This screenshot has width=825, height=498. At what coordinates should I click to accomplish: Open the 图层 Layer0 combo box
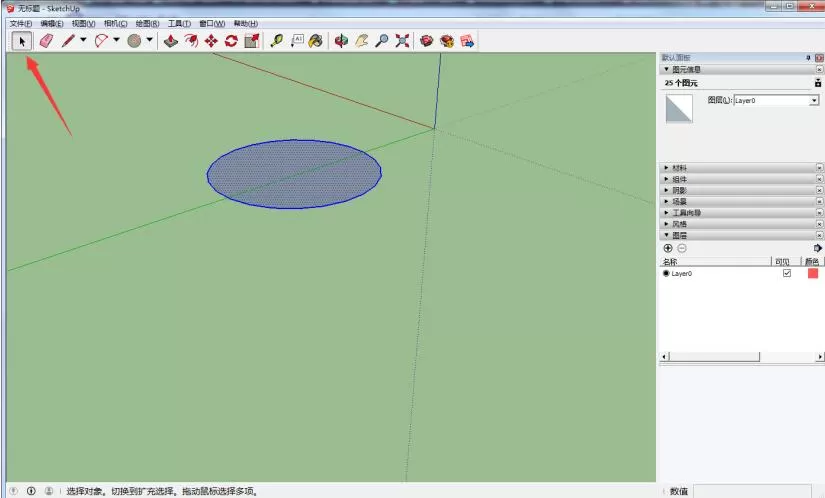(x=777, y=100)
